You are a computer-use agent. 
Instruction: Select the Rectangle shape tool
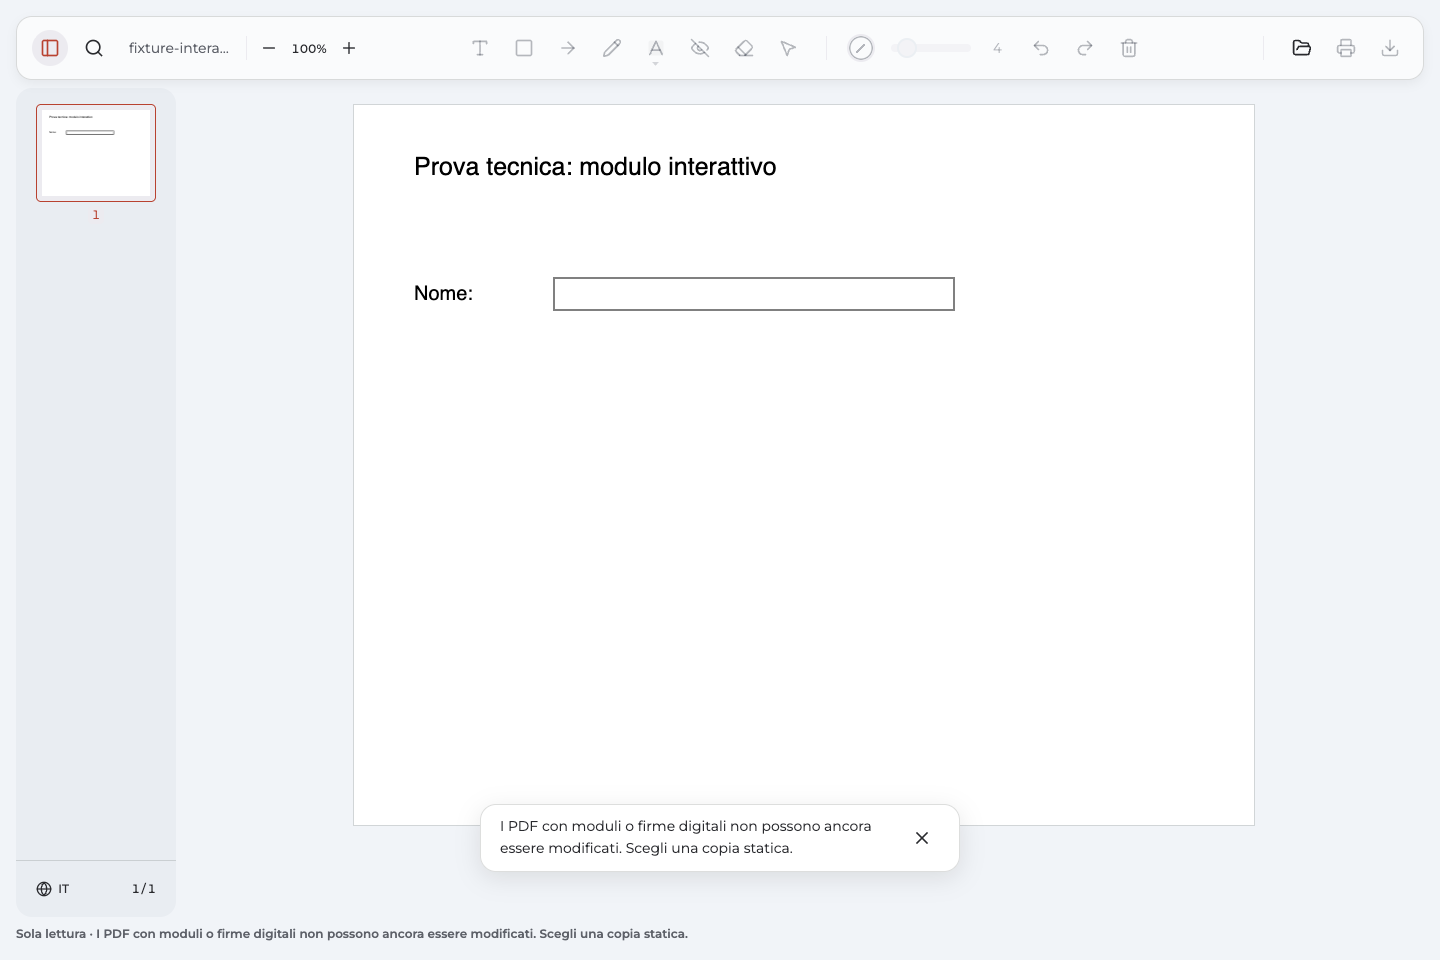point(524,48)
